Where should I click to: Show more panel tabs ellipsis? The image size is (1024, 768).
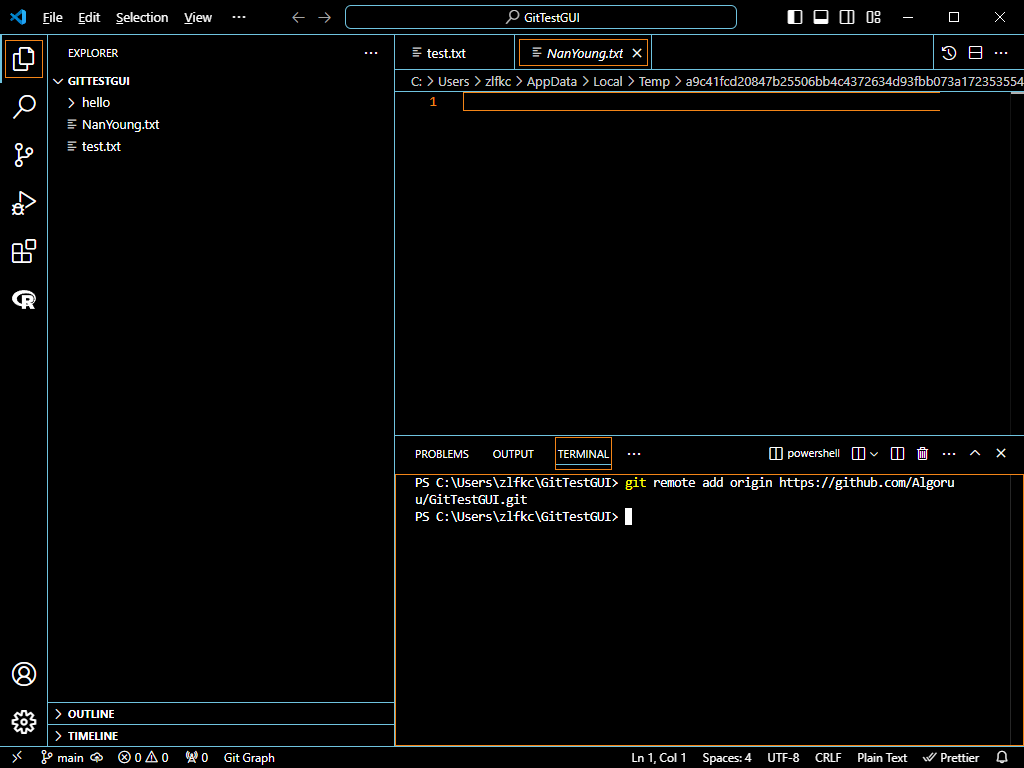coord(634,454)
